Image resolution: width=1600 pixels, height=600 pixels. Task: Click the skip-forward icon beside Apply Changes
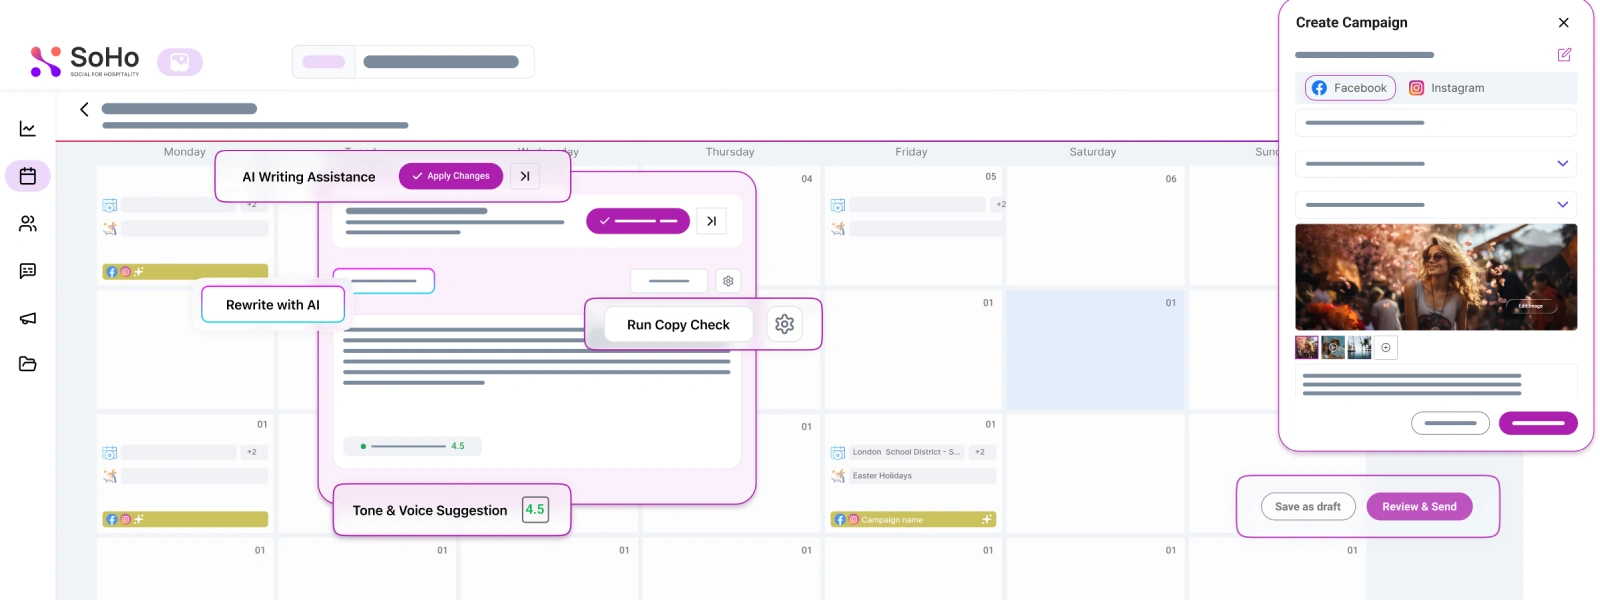(525, 176)
